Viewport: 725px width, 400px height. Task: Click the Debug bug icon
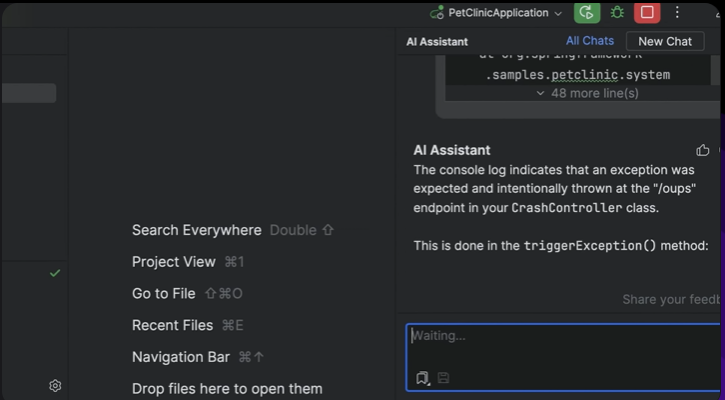617,12
